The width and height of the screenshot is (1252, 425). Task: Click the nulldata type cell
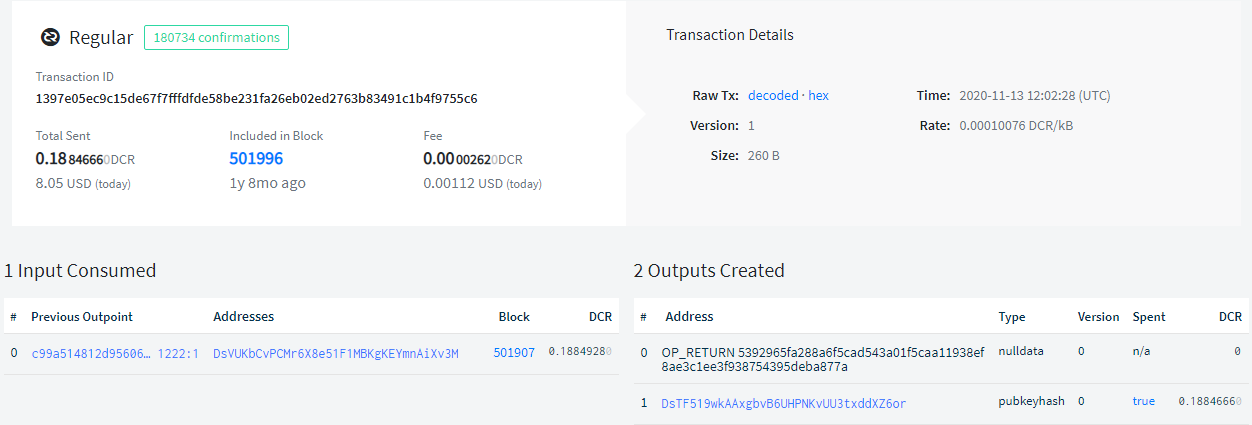coord(1020,352)
